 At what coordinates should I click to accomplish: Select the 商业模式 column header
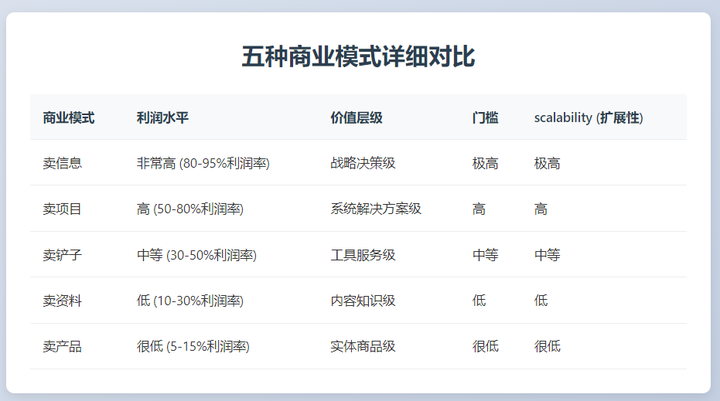click(x=68, y=118)
